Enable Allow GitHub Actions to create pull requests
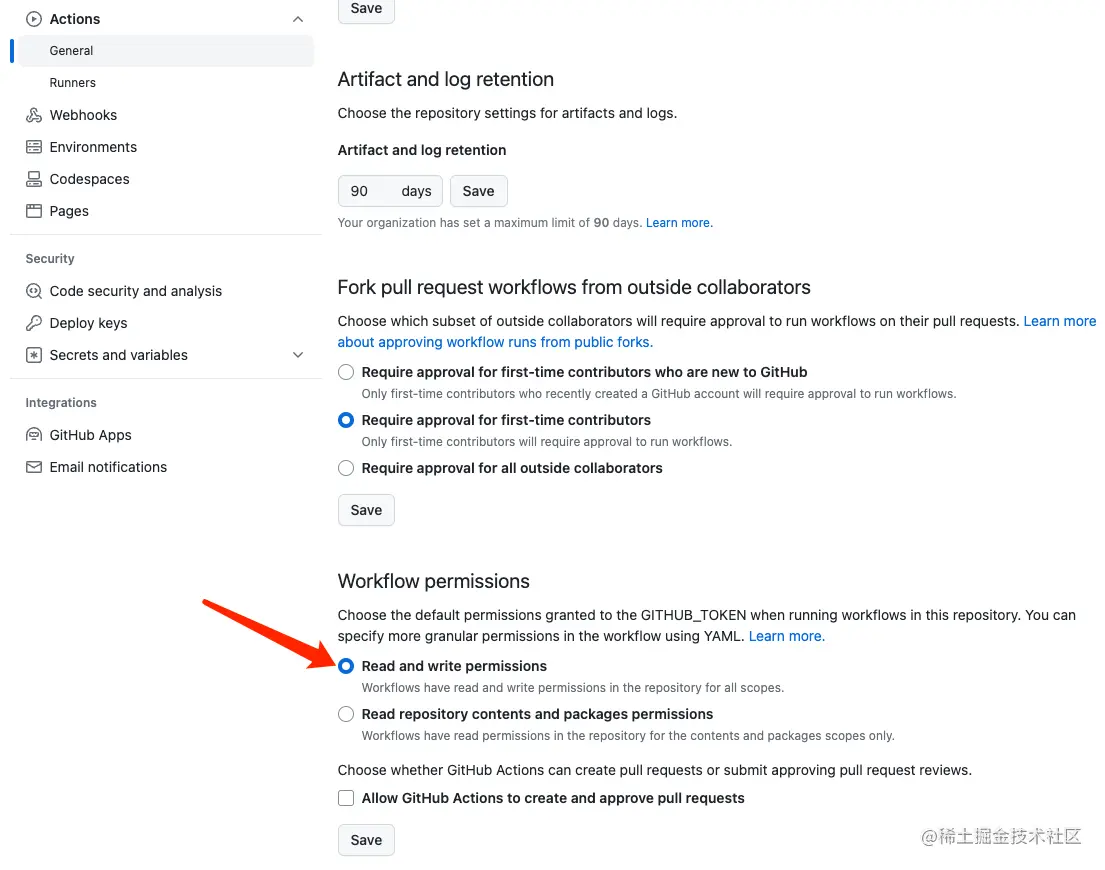Screen dimensions: 1105x870 click(x=346, y=798)
